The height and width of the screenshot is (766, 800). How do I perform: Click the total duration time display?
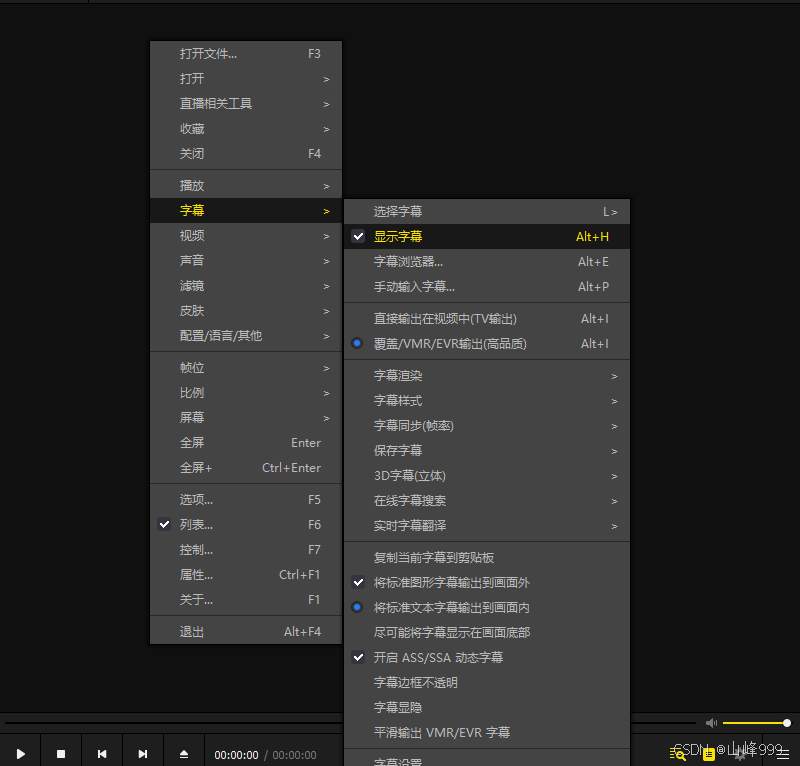click(x=294, y=755)
